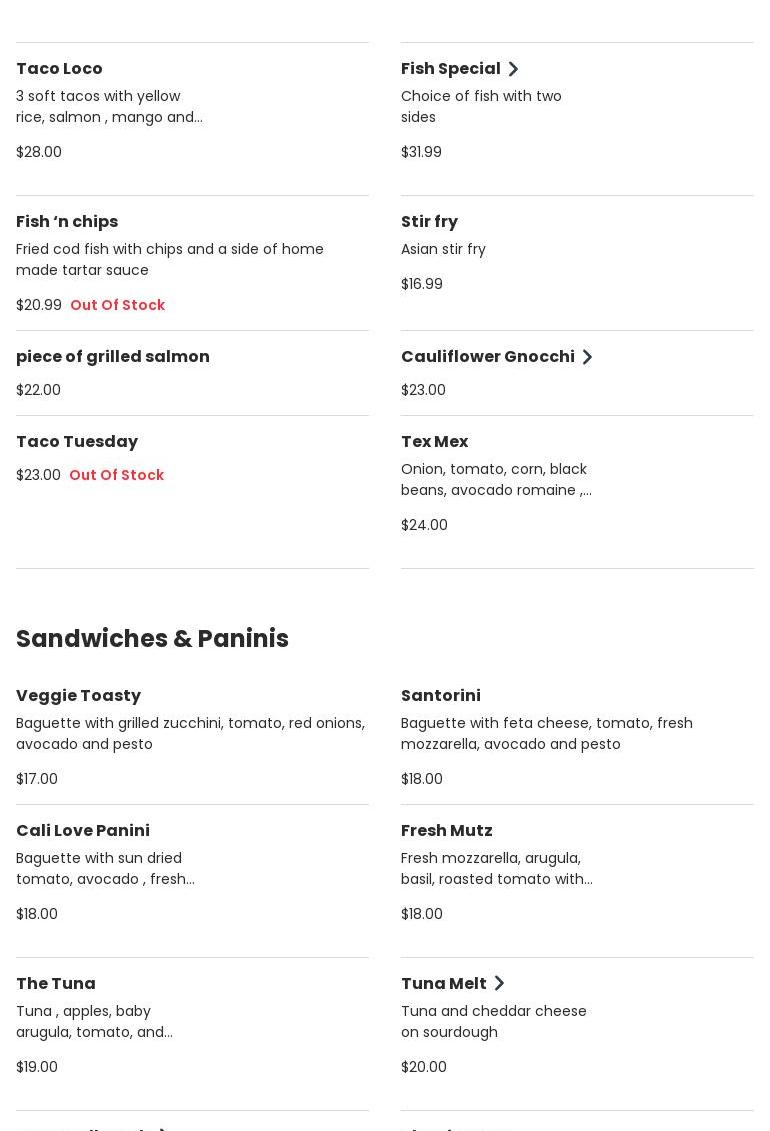Select the Taco Tuesday item
This screenshot has height=1131, width=770.
point(77,442)
